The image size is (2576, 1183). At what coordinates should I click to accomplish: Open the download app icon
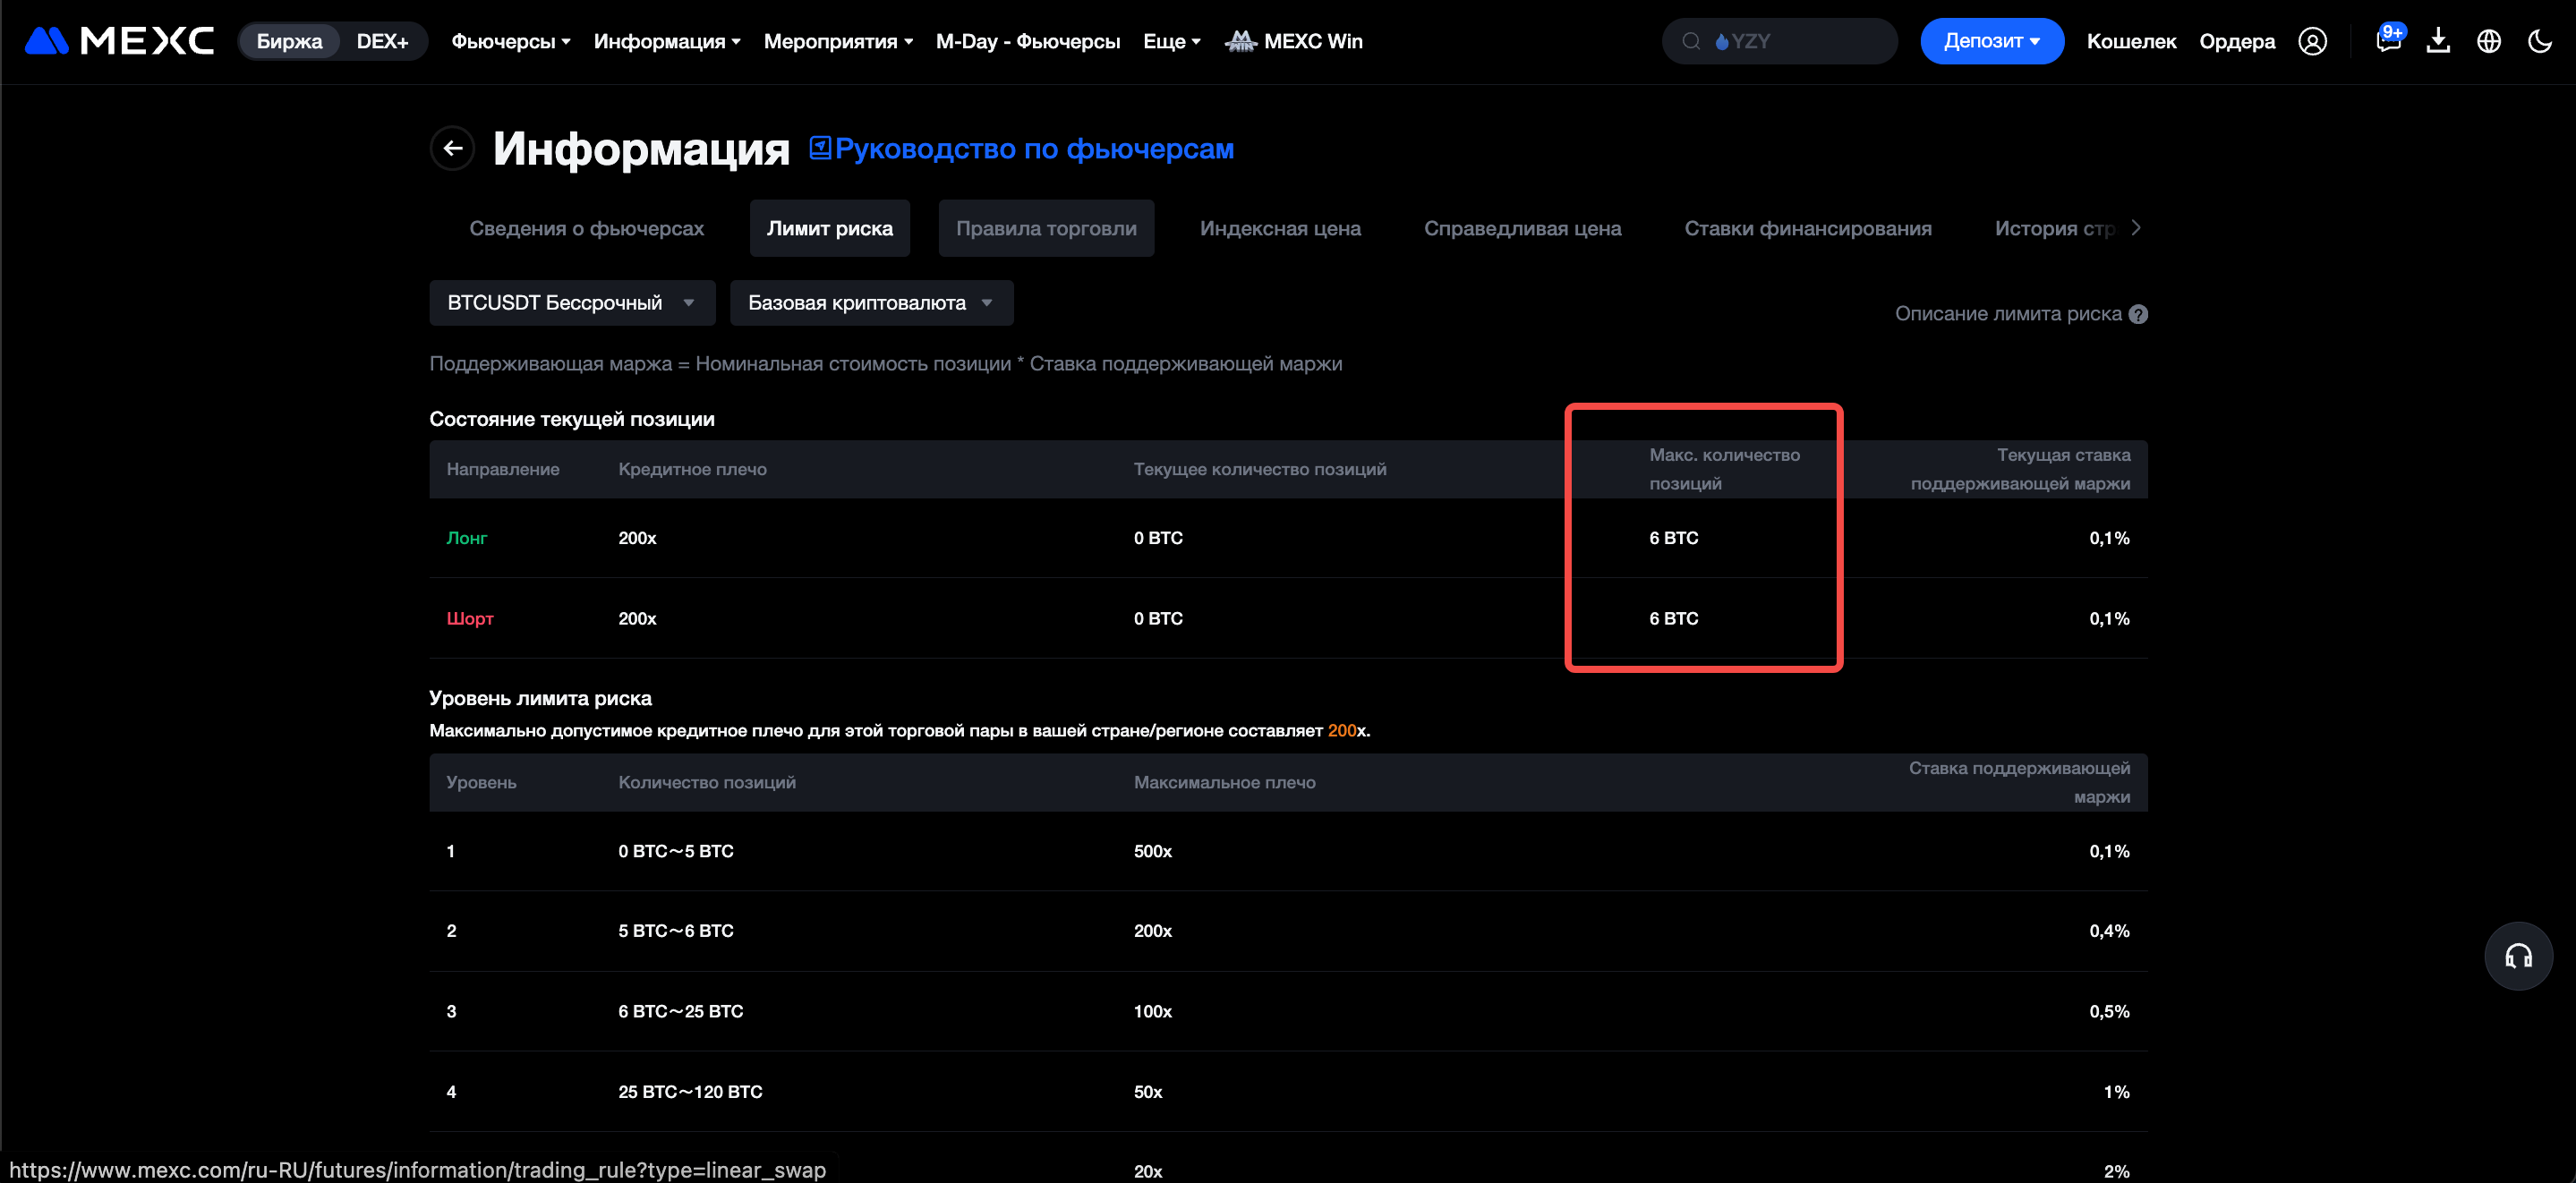[2438, 41]
